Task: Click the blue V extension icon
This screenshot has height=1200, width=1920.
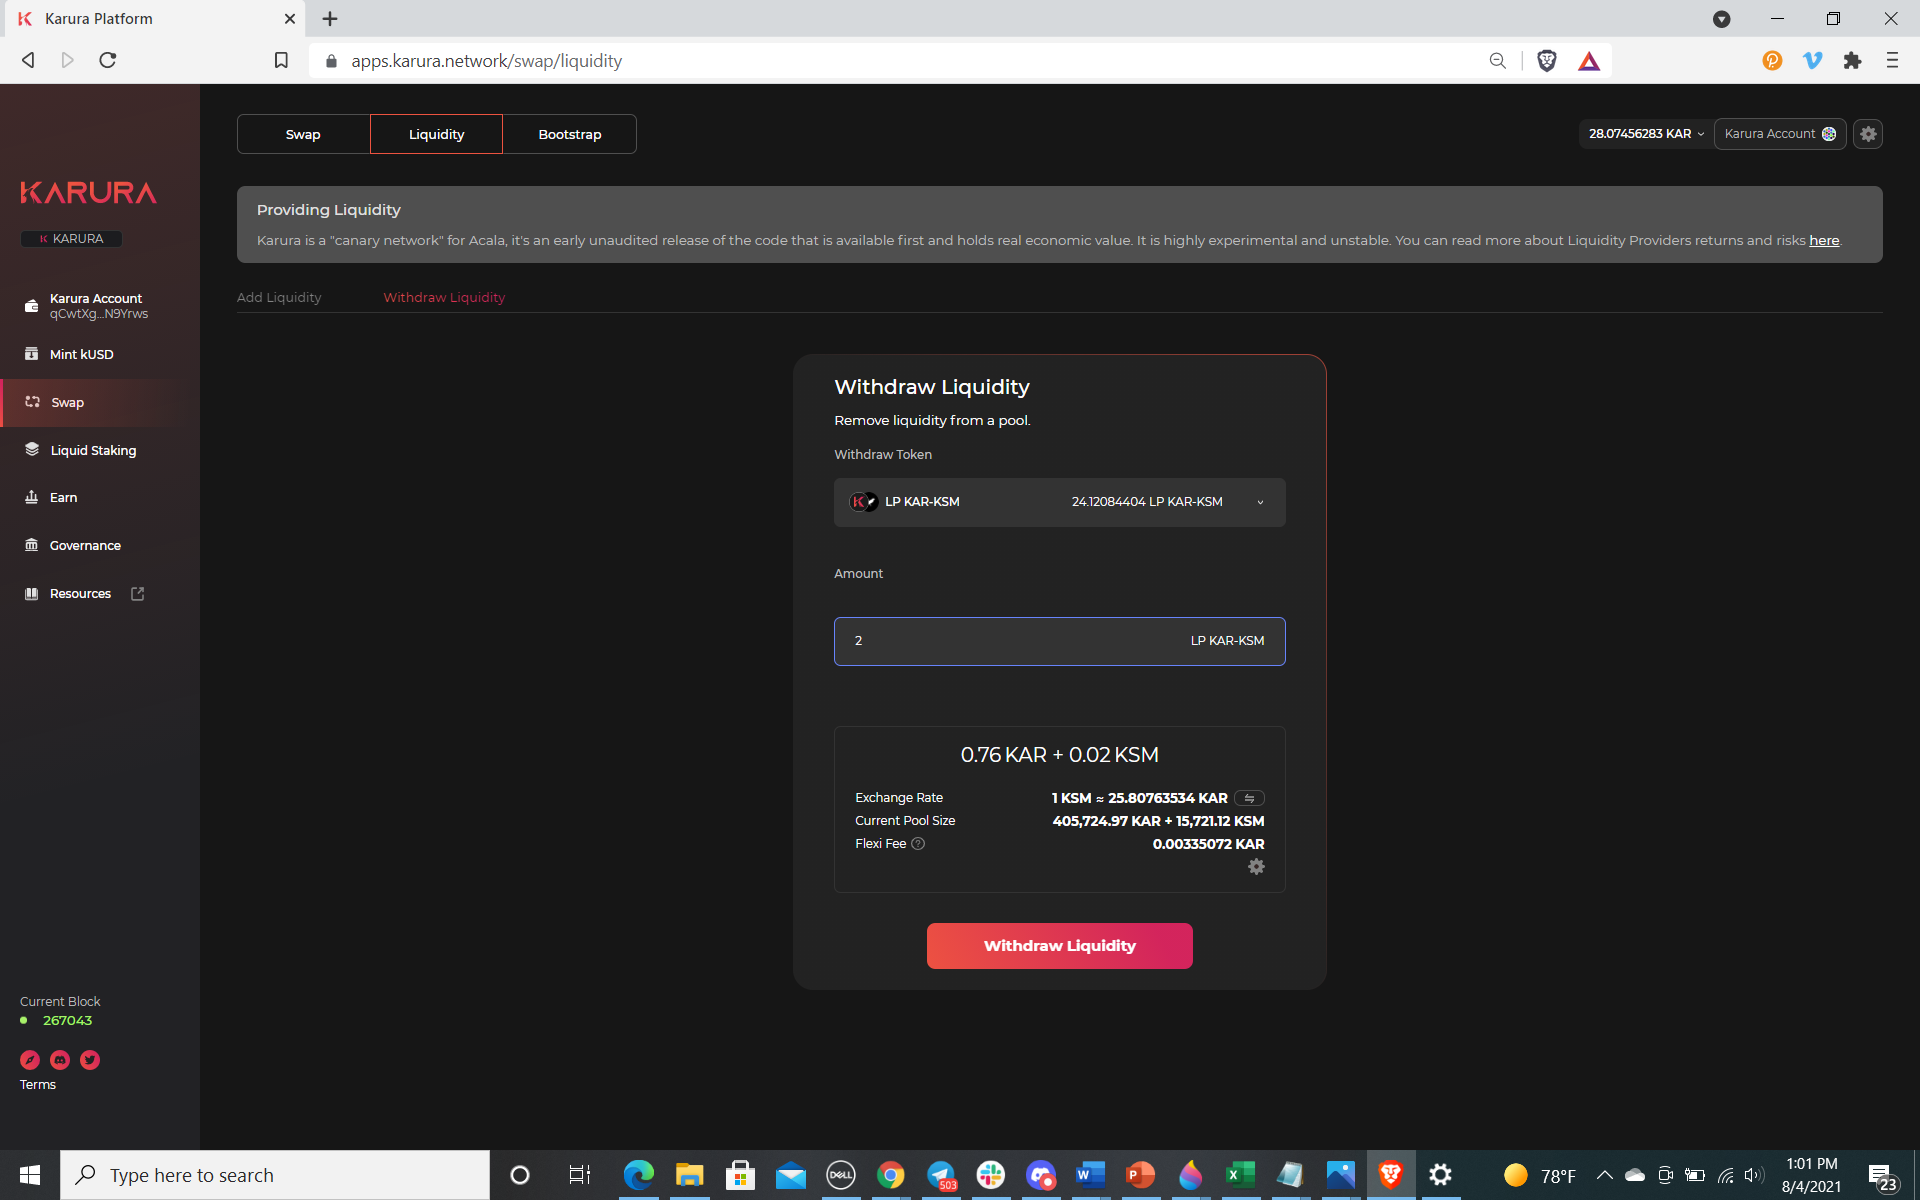Action: point(1812,61)
